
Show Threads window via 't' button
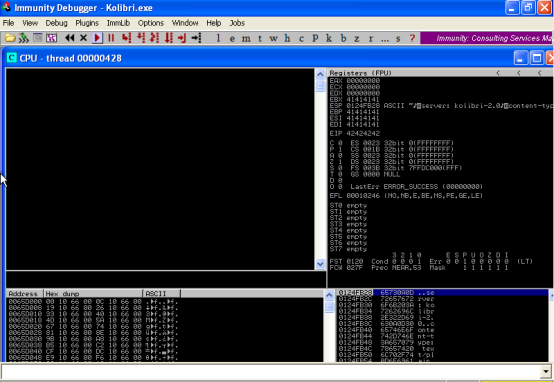260,38
